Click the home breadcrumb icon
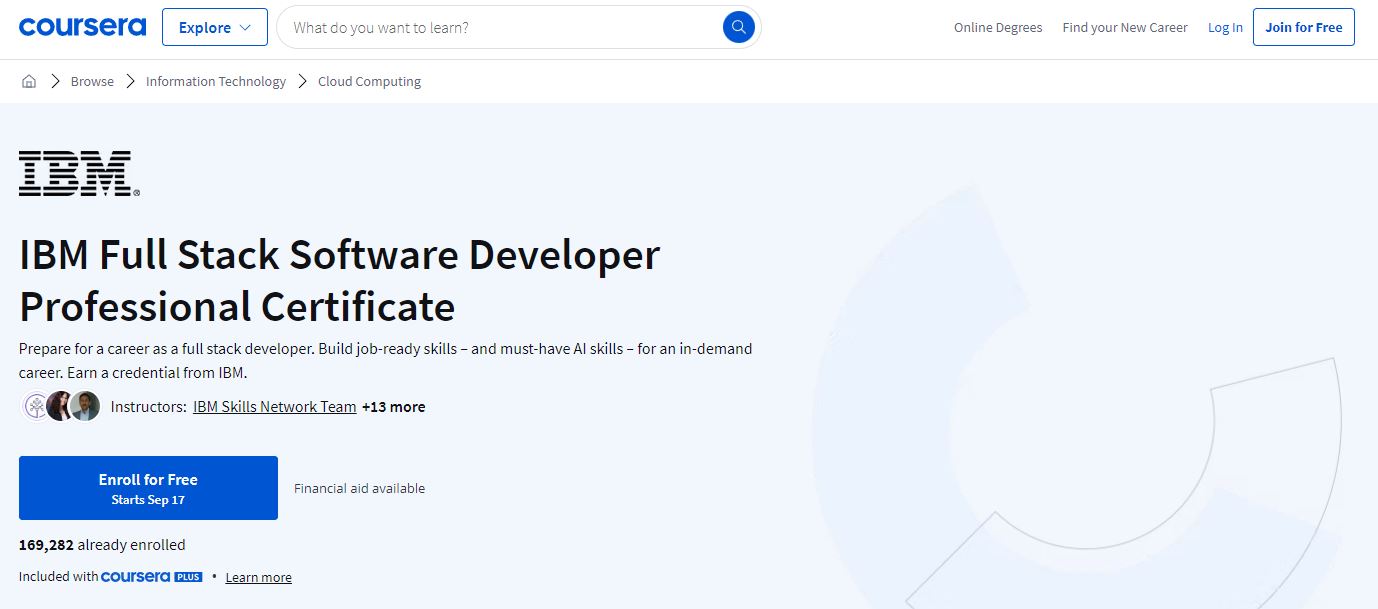 (x=29, y=81)
